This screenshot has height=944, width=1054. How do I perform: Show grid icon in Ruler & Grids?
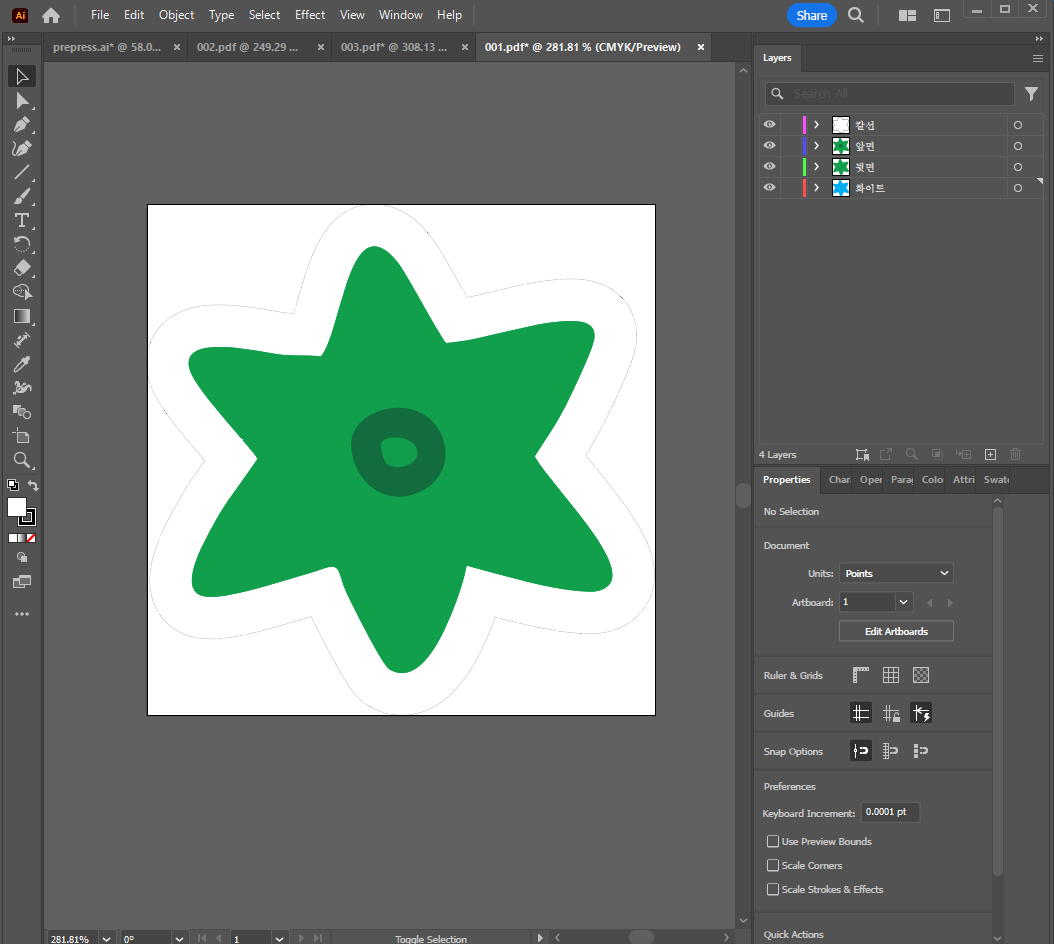point(891,675)
